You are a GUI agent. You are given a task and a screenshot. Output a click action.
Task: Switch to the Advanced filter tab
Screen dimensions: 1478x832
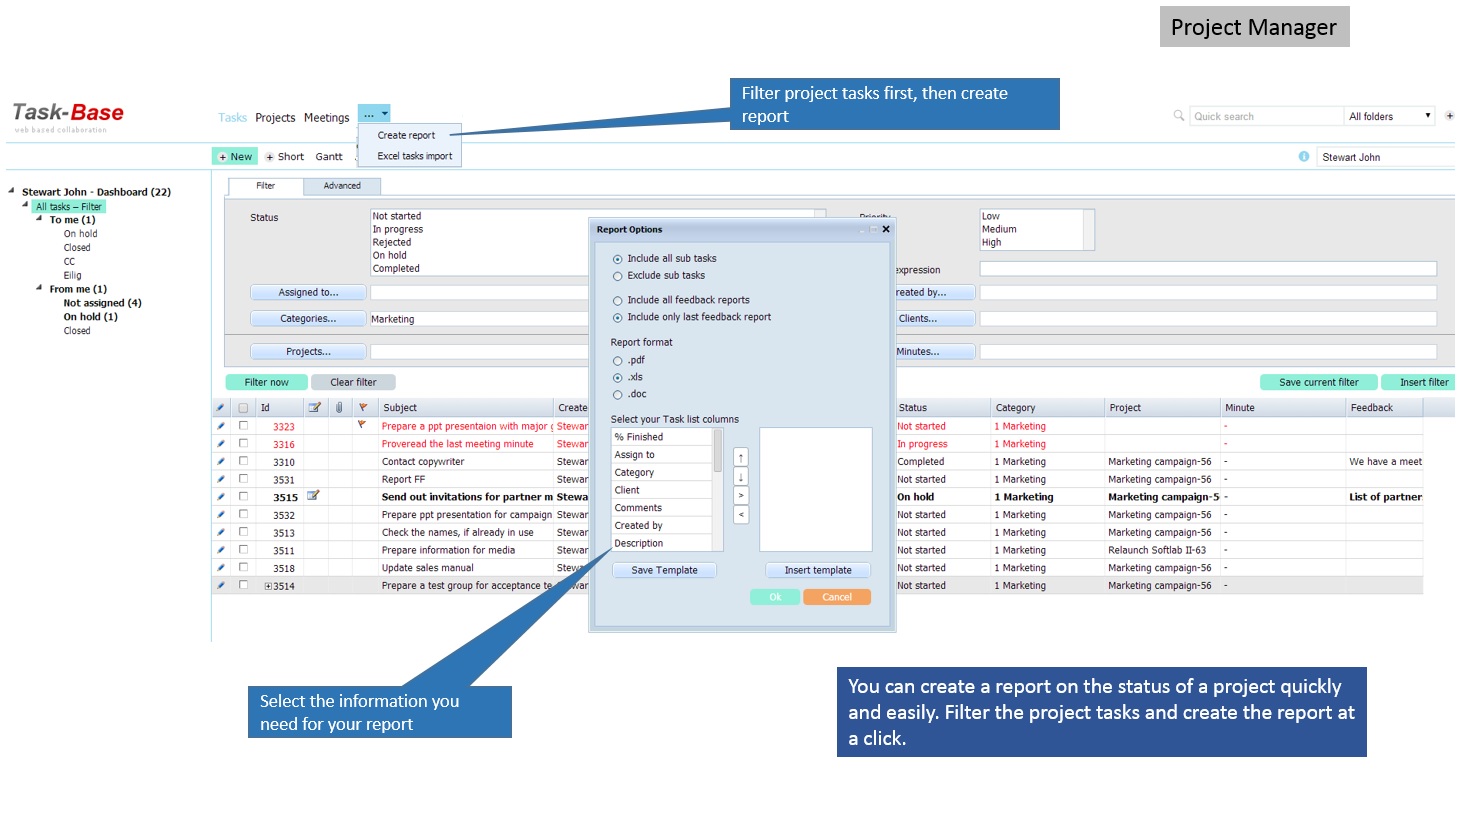point(342,186)
